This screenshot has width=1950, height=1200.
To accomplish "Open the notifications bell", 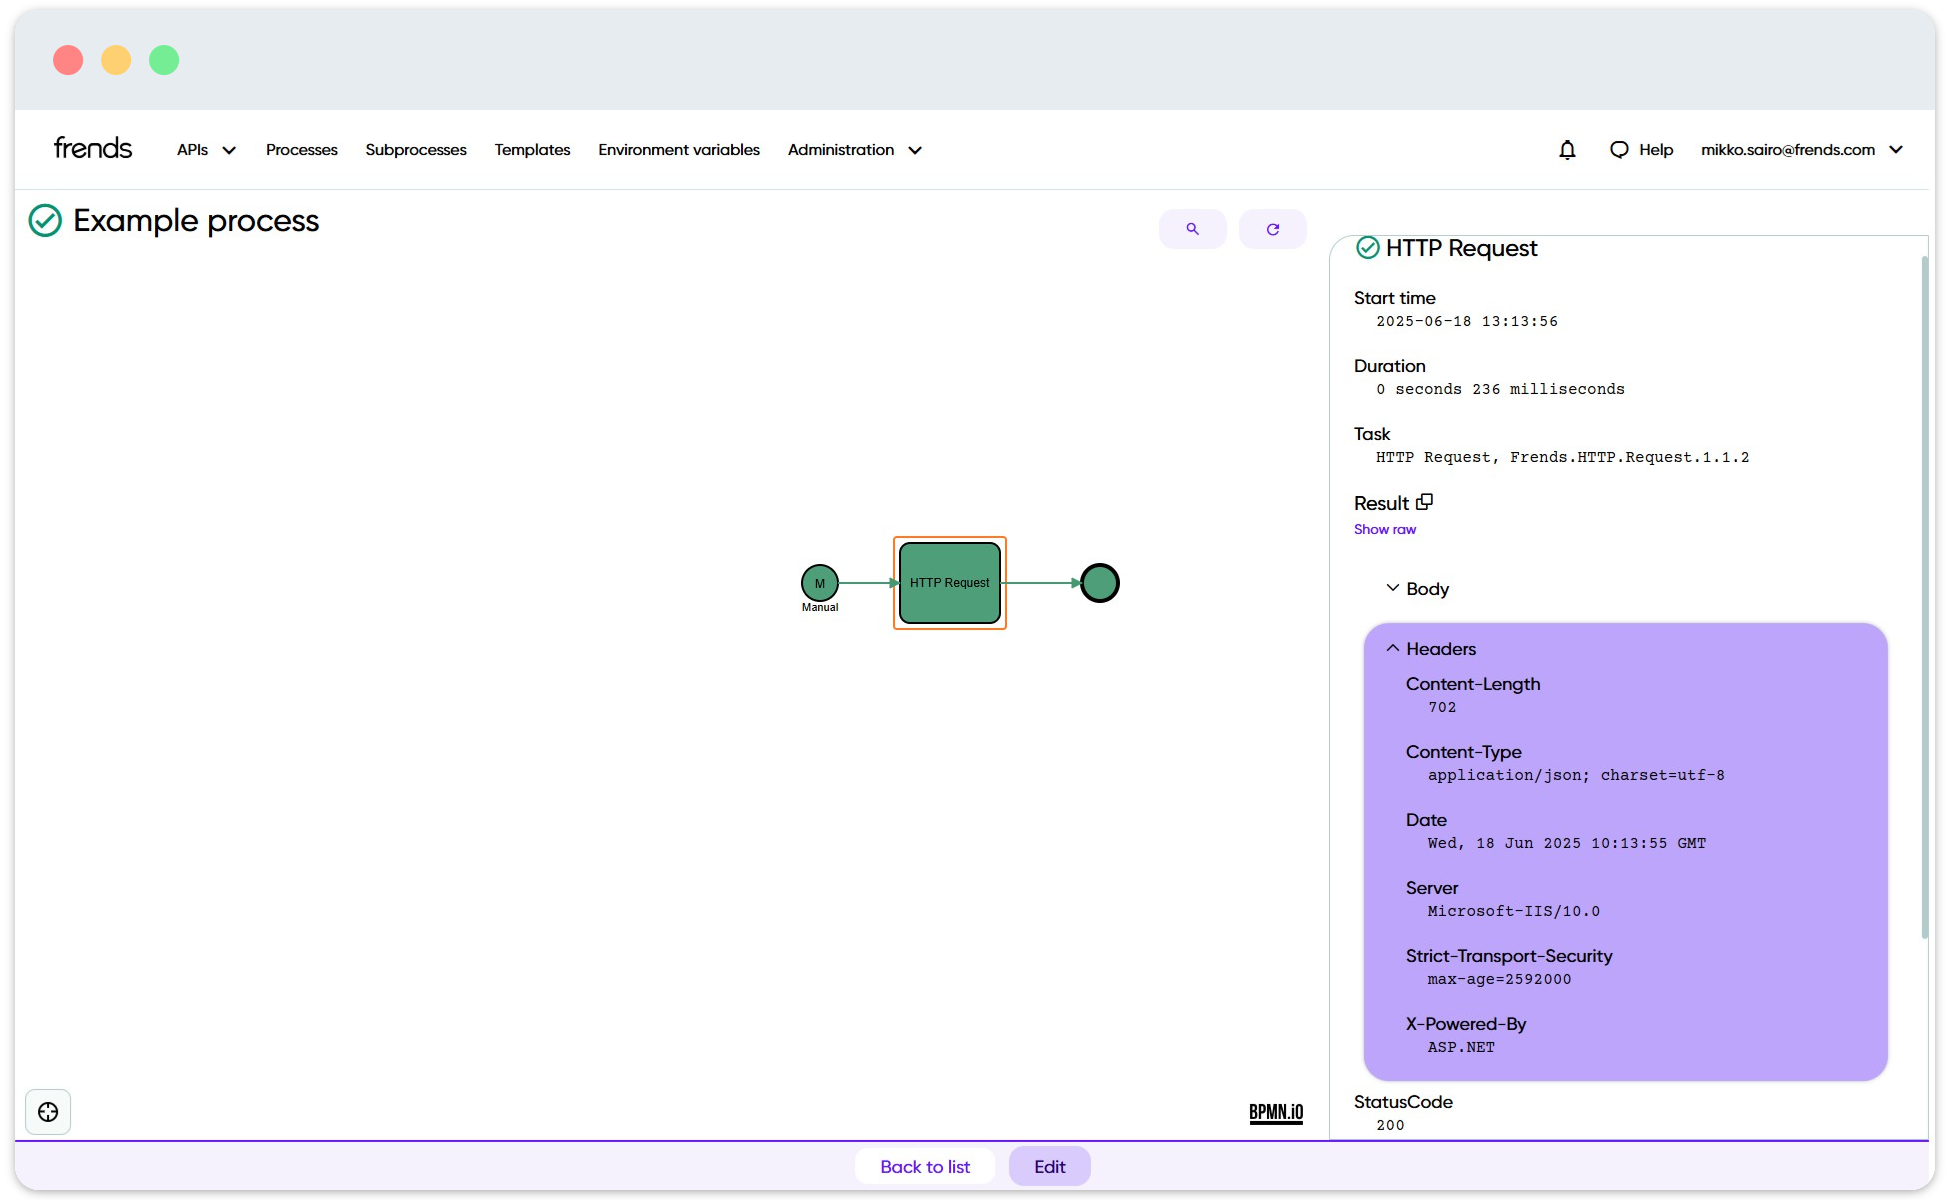I will 1567,150.
